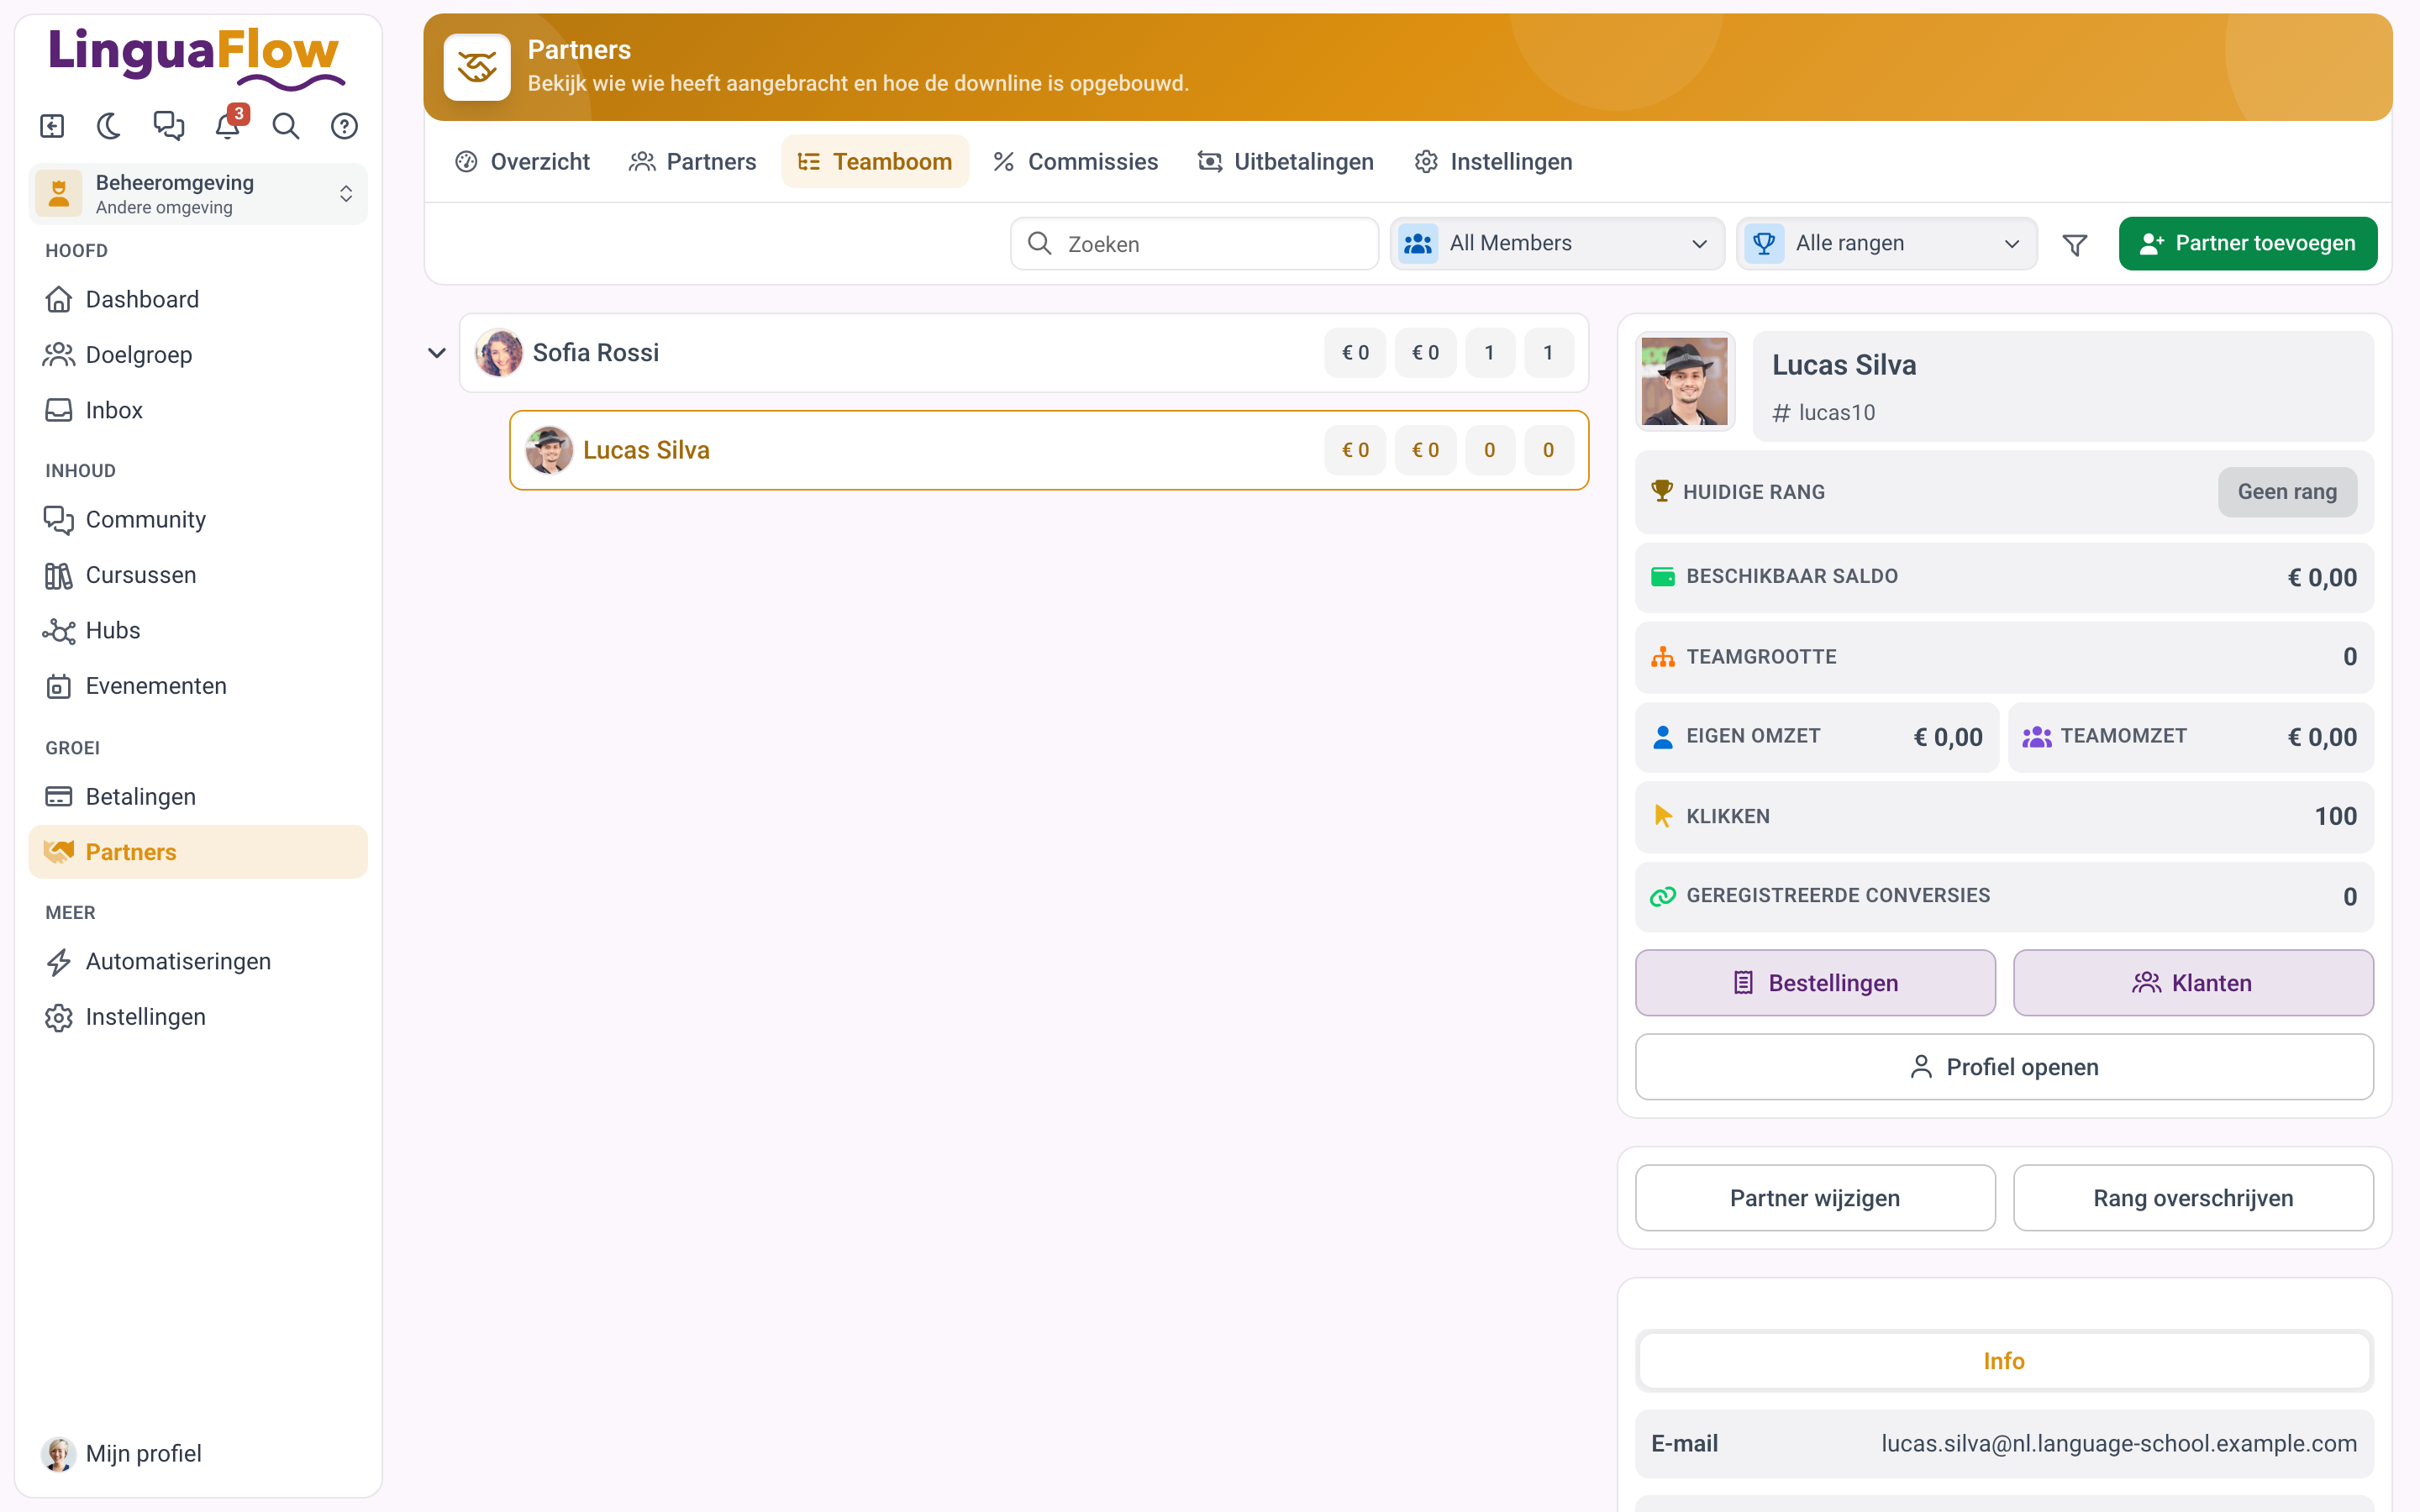
Task: Select the Teamboom tab
Action: (x=875, y=161)
